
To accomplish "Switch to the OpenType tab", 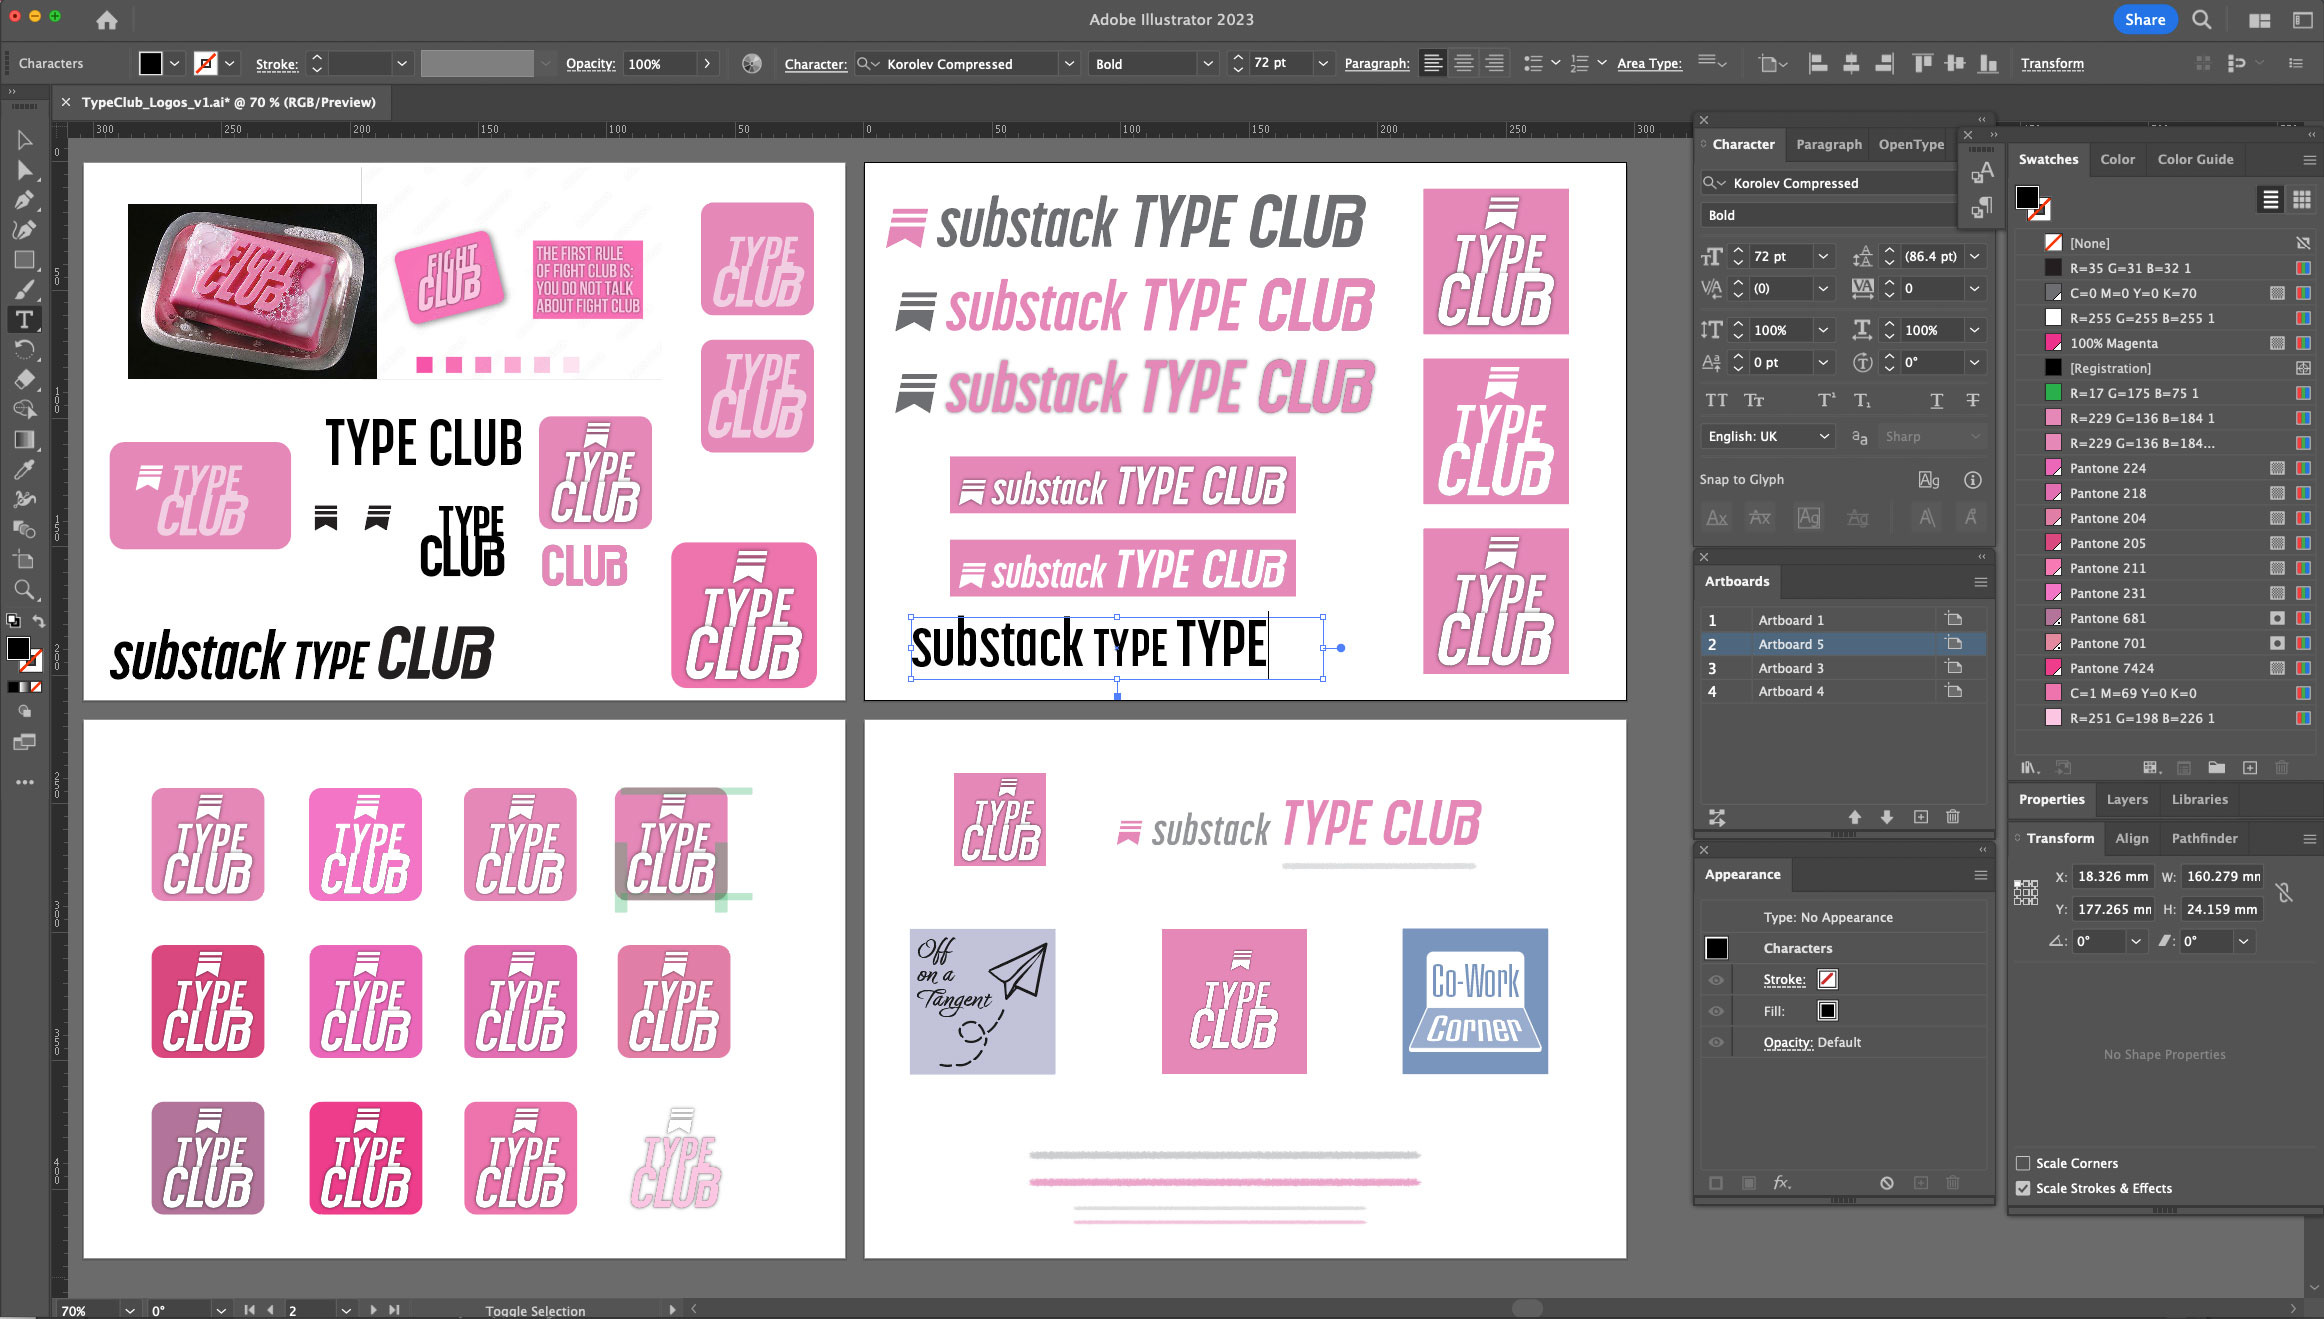I will [x=1911, y=144].
